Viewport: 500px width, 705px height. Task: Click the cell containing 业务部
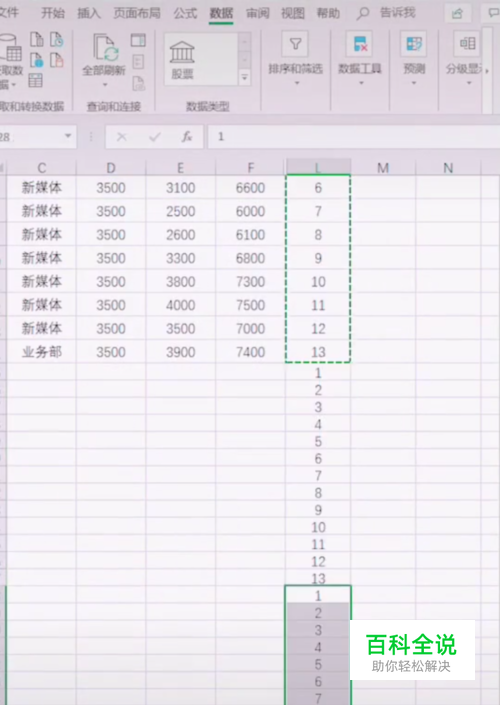coord(41,352)
